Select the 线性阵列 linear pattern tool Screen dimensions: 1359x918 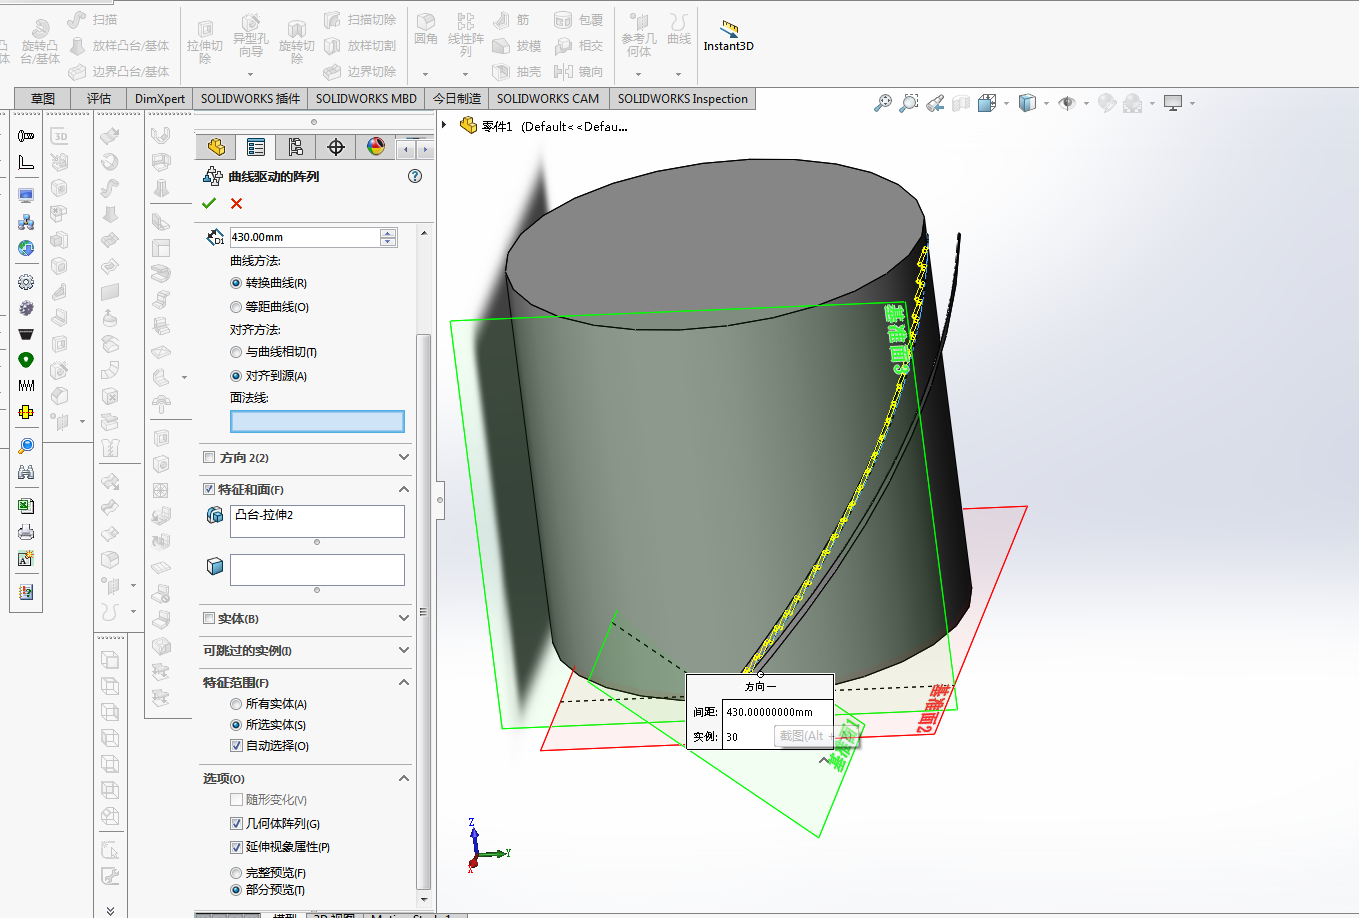tap(465, 35)
